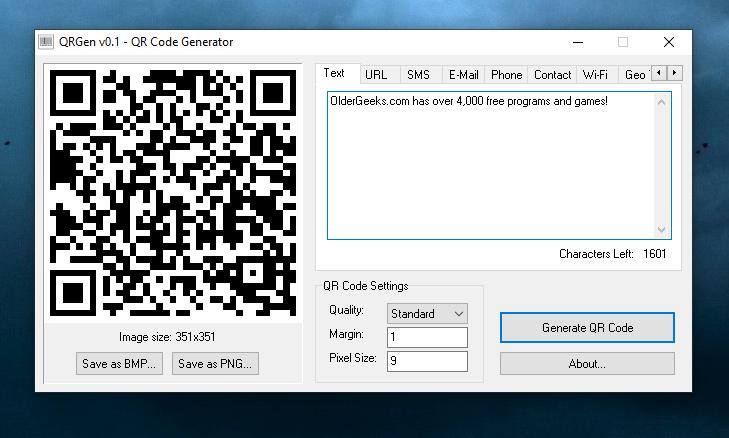Click the QRGen app icon in title bar
729x438 pixels.
click(x=46, y=42)
